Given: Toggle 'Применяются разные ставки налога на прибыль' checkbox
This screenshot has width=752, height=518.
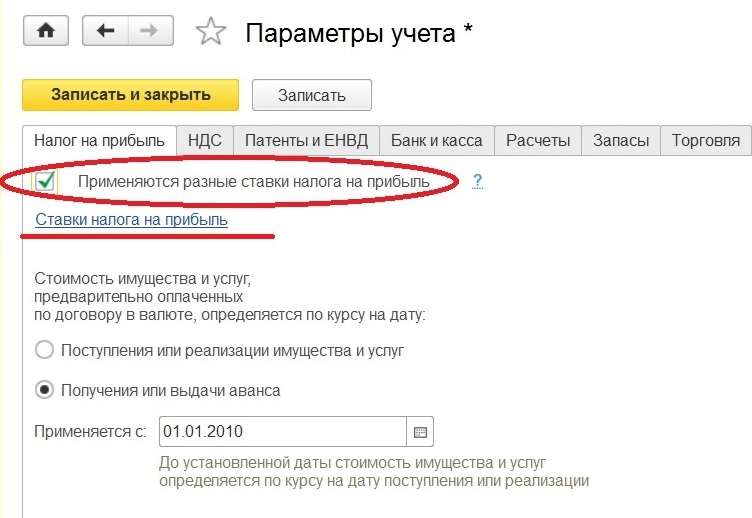Looking at the screenshot, I should [45, 181].
